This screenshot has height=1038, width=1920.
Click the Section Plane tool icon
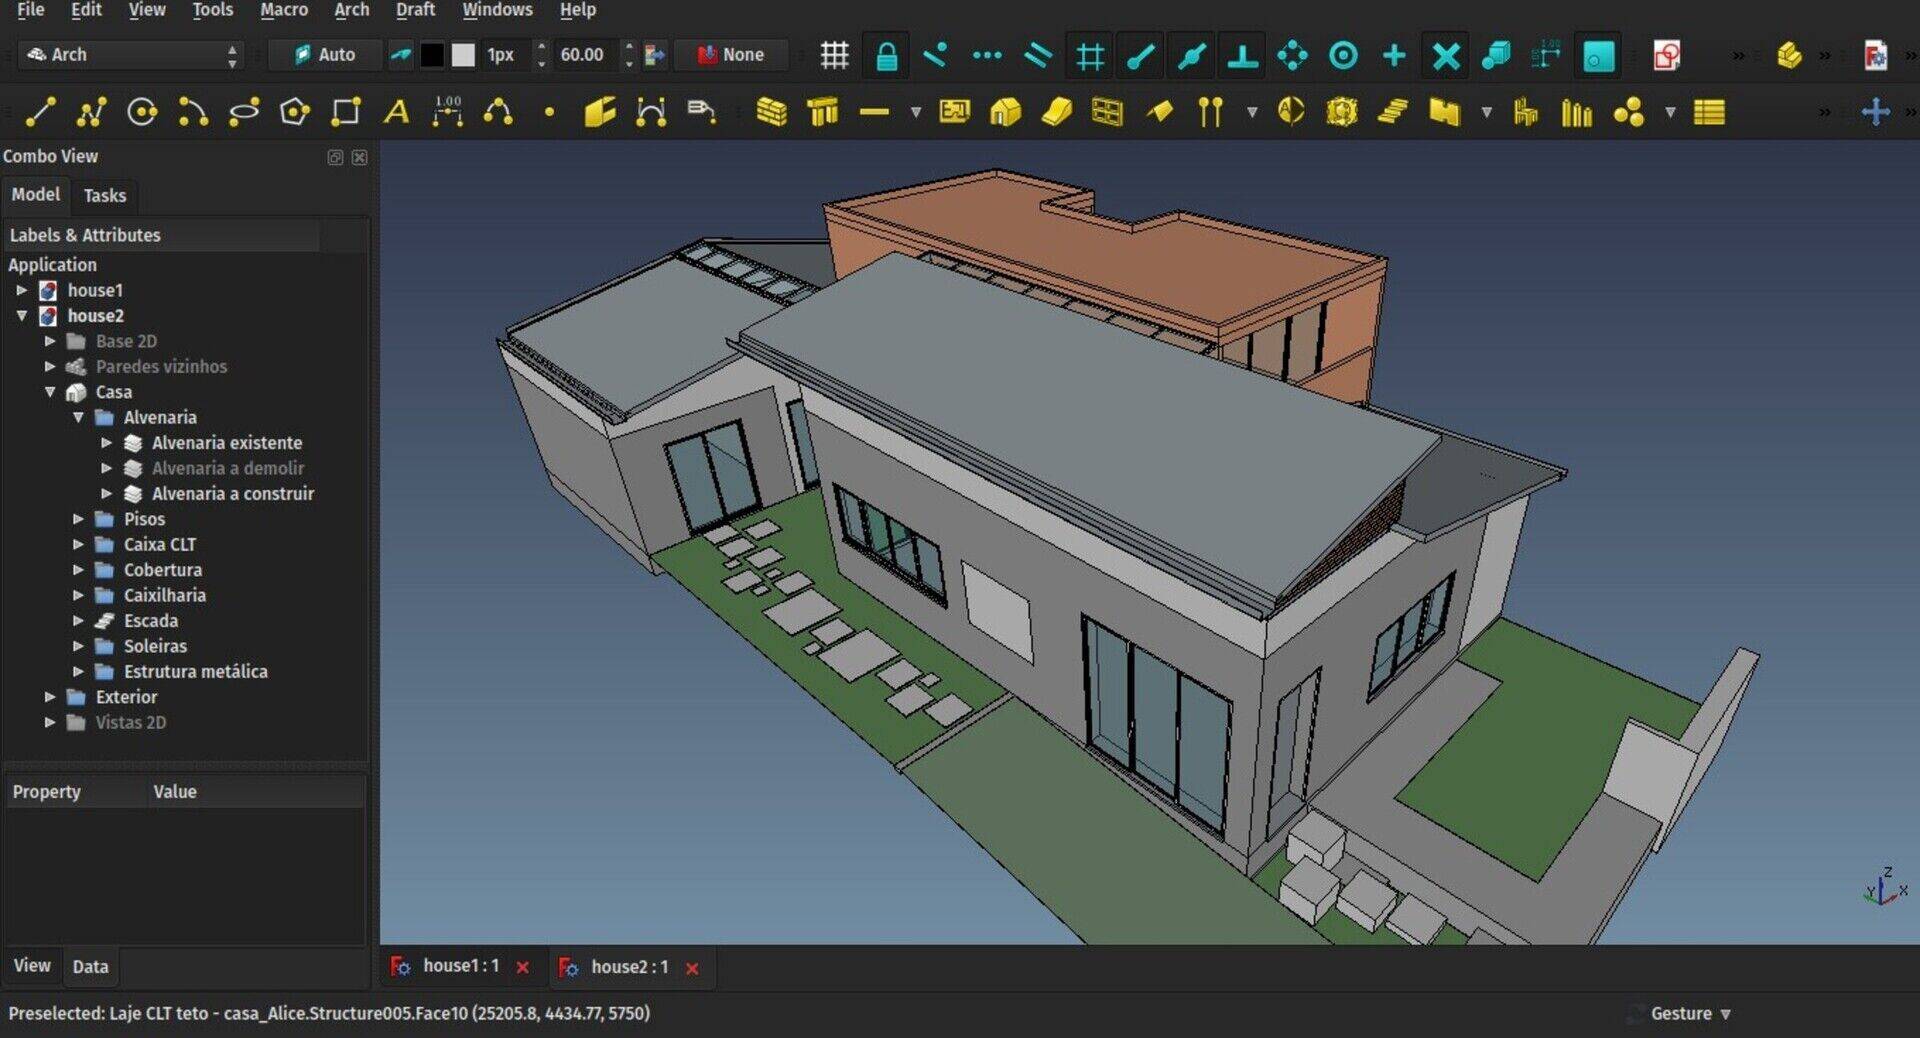(1291, 112)
